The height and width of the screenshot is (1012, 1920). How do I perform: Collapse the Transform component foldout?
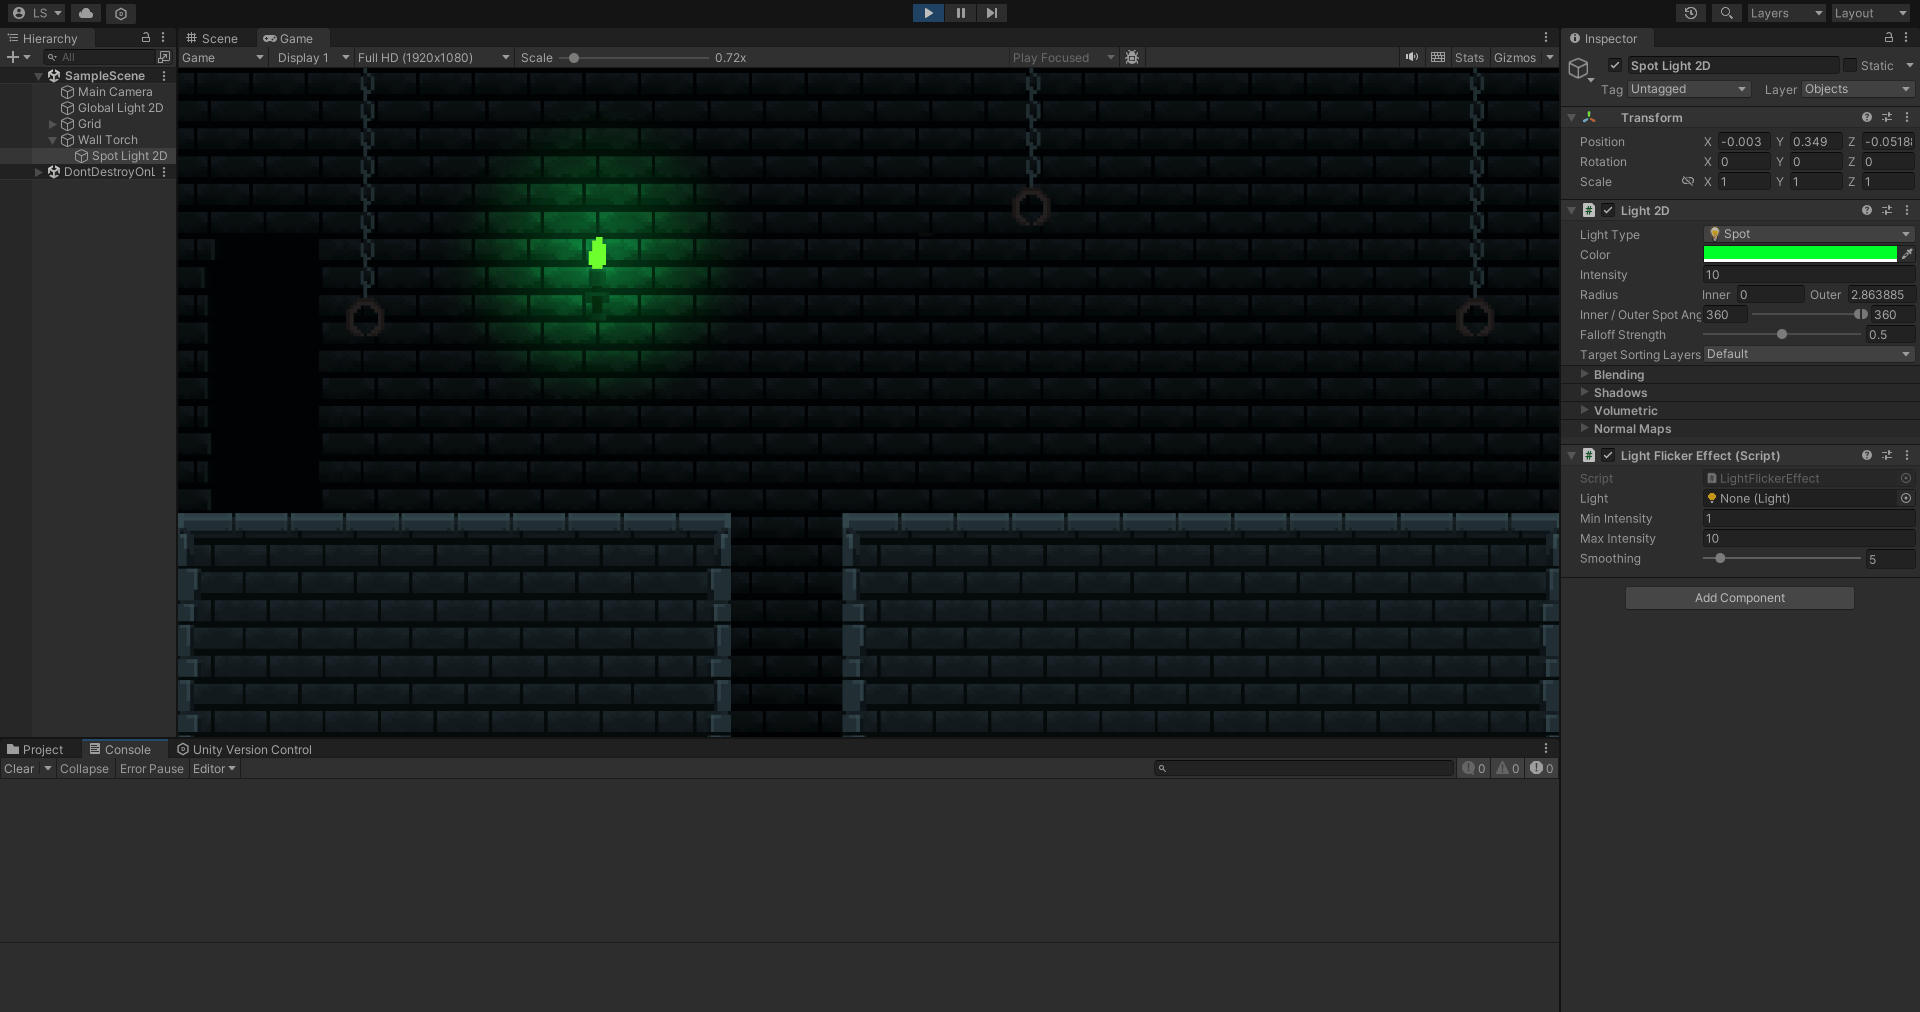click(x=1572, y=118)
